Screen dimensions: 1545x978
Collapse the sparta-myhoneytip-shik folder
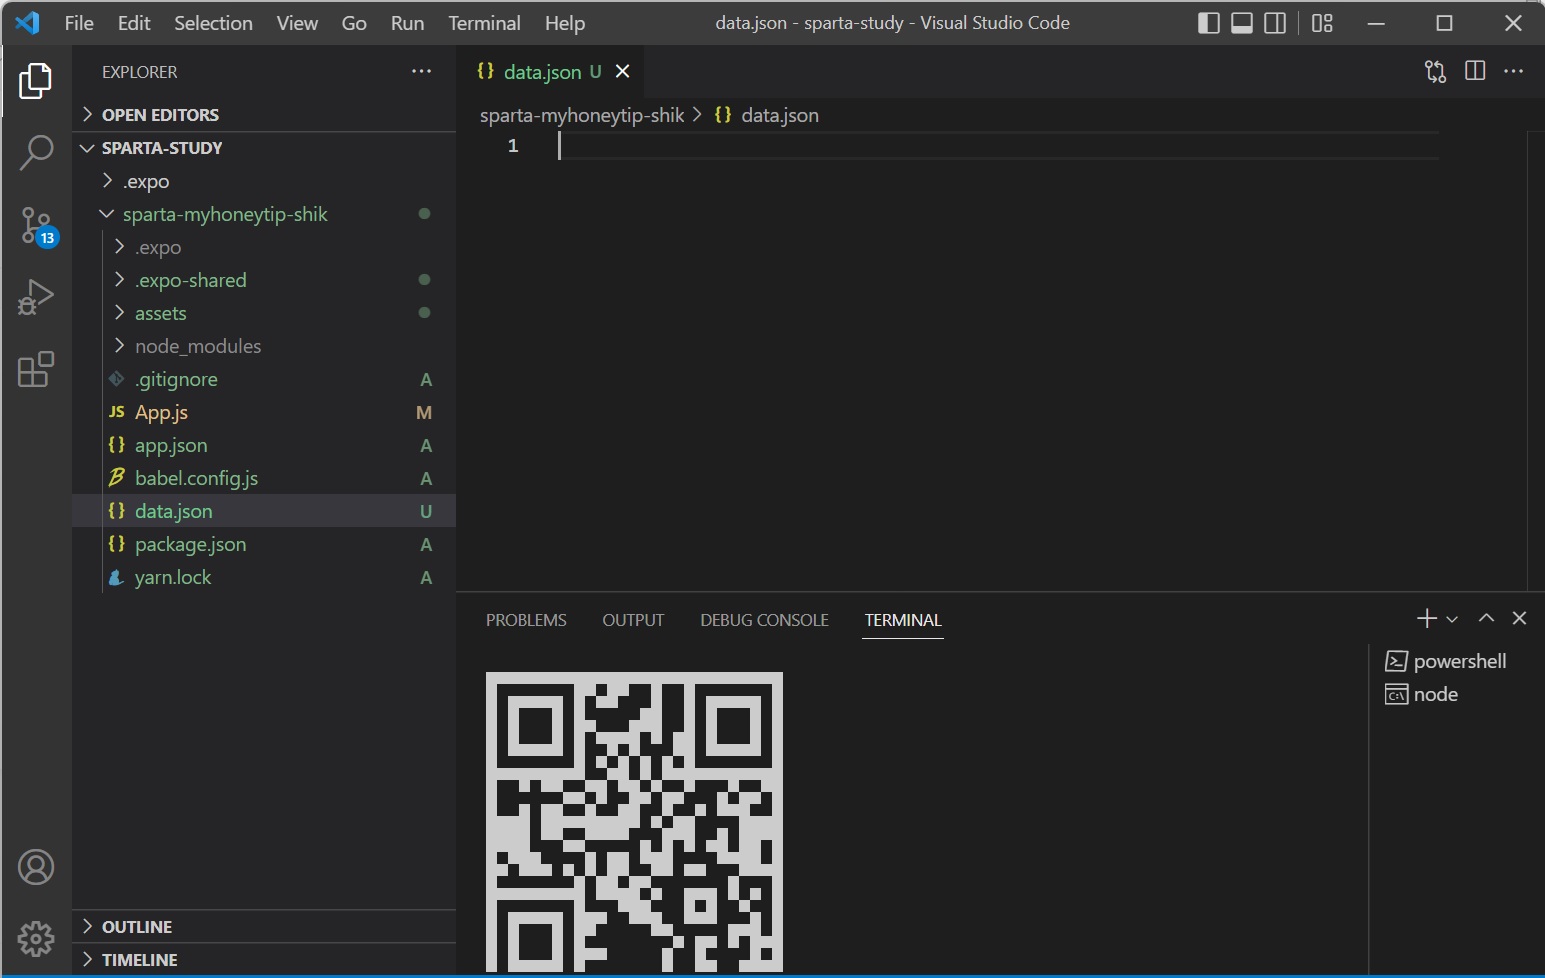[x=264, y=214]
